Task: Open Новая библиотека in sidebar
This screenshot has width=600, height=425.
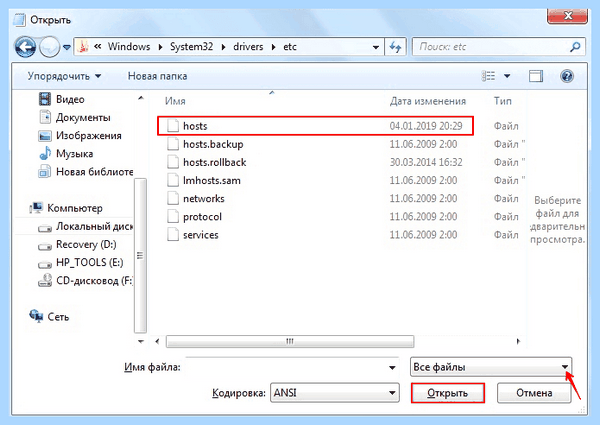Action: 85,172
